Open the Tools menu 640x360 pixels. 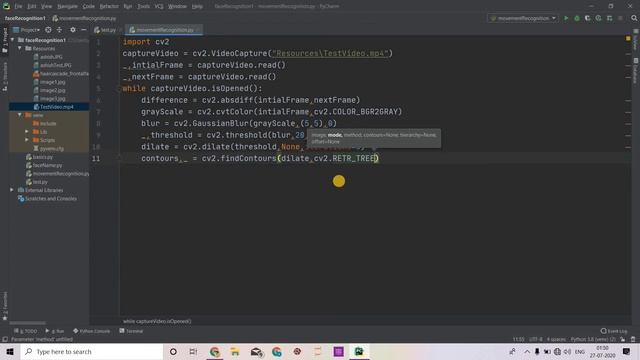tap(143, 7)
